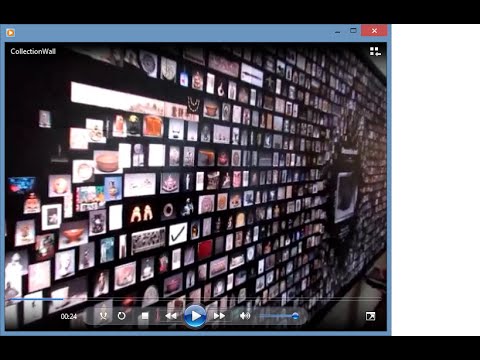
Task: Click the volume slider track
Action: pos(277,316)
